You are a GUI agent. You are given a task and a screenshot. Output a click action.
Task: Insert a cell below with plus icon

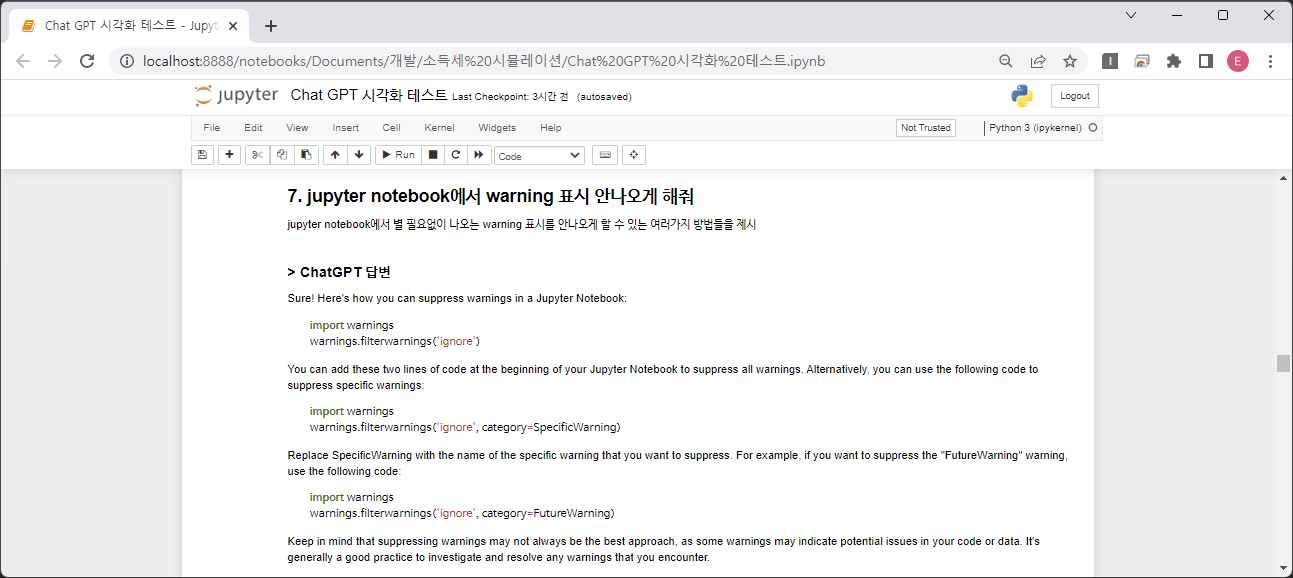(230, 155)
